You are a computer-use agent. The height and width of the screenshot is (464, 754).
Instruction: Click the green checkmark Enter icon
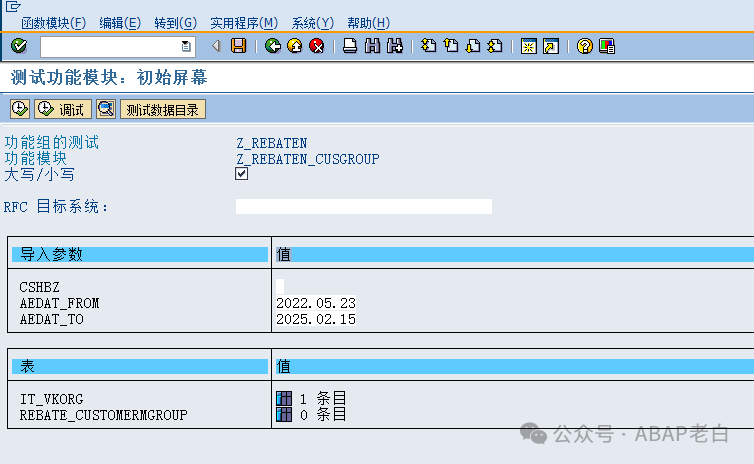pyautogui.click(x=19, y=46)
